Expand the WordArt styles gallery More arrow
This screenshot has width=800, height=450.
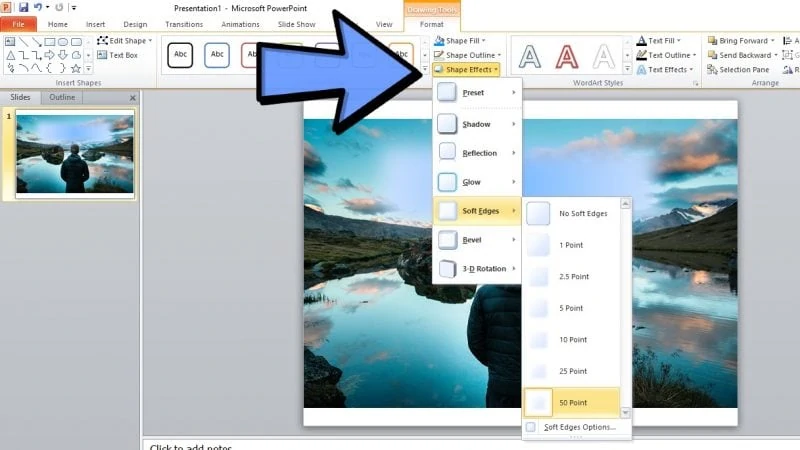pos(627,68)
